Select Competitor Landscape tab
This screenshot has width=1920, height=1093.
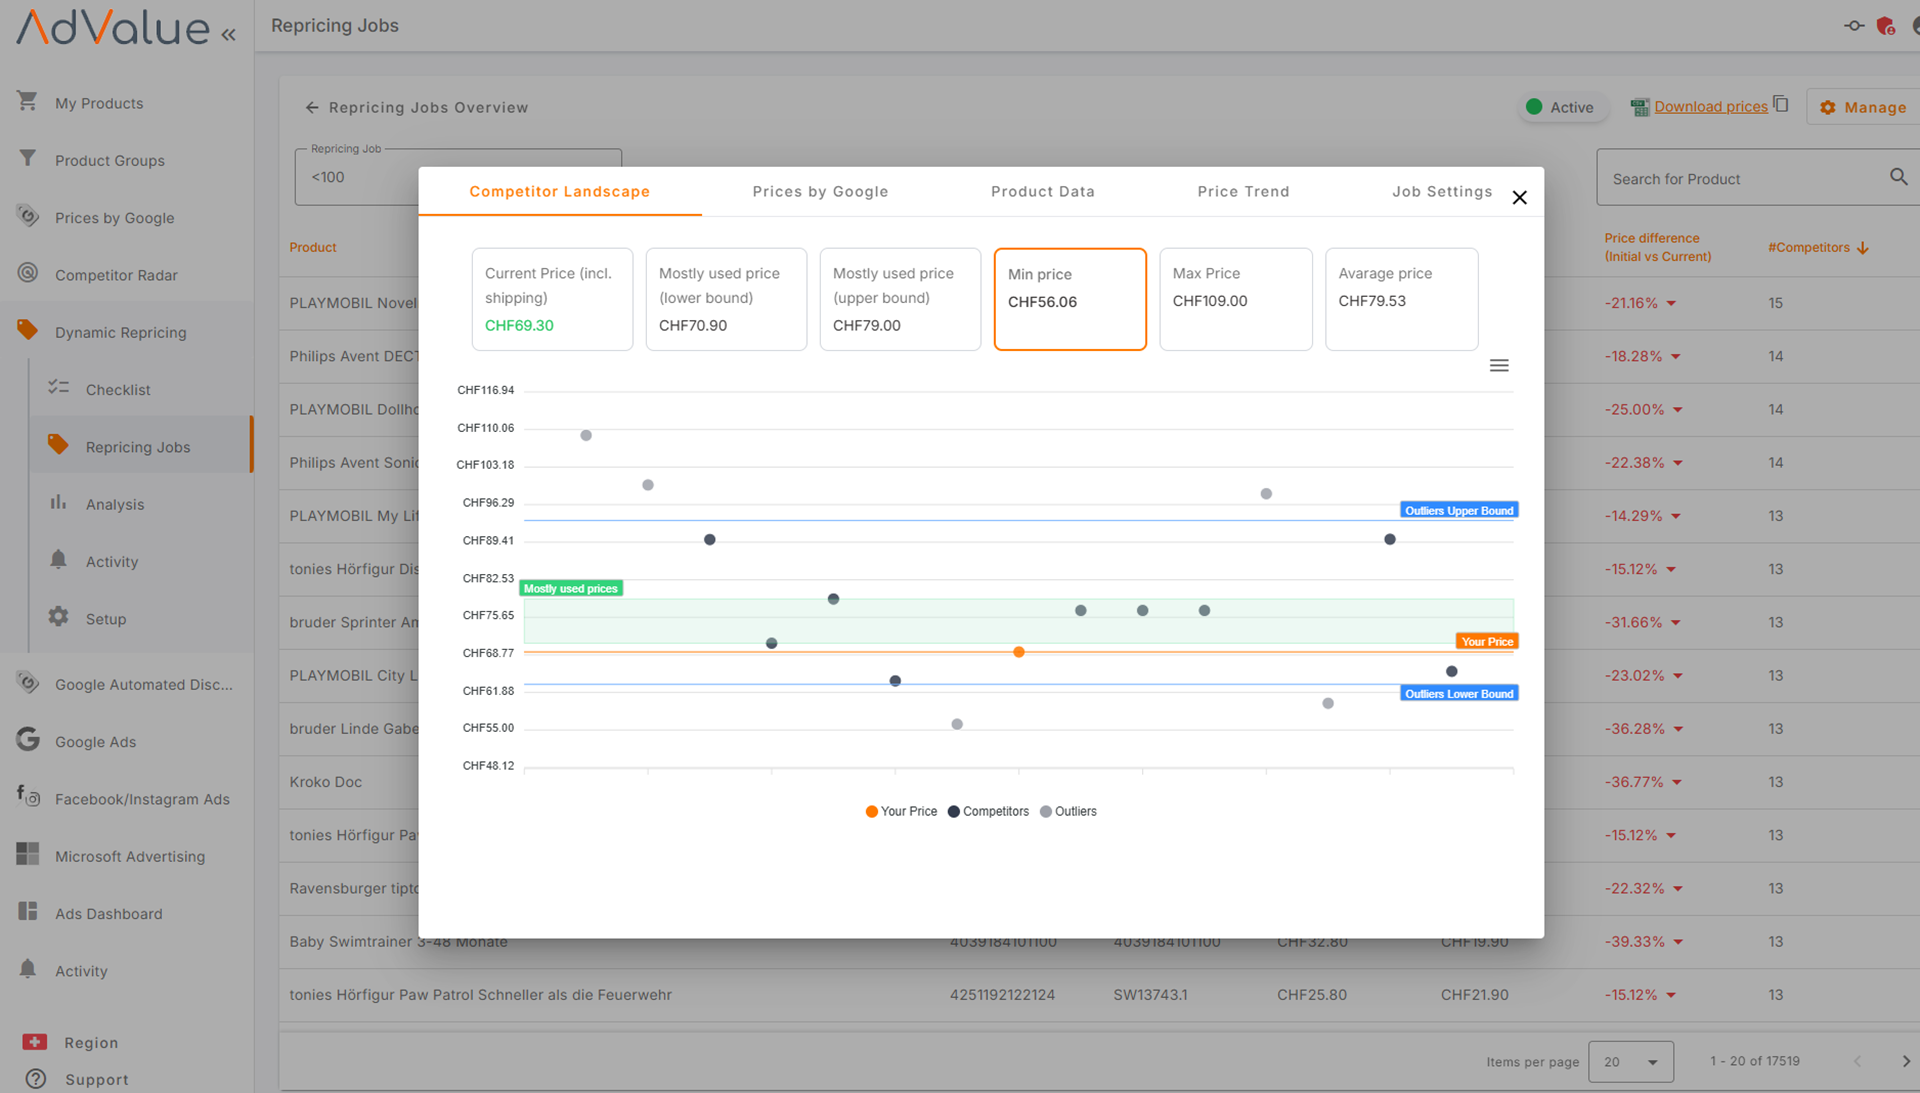pos(559,192)
